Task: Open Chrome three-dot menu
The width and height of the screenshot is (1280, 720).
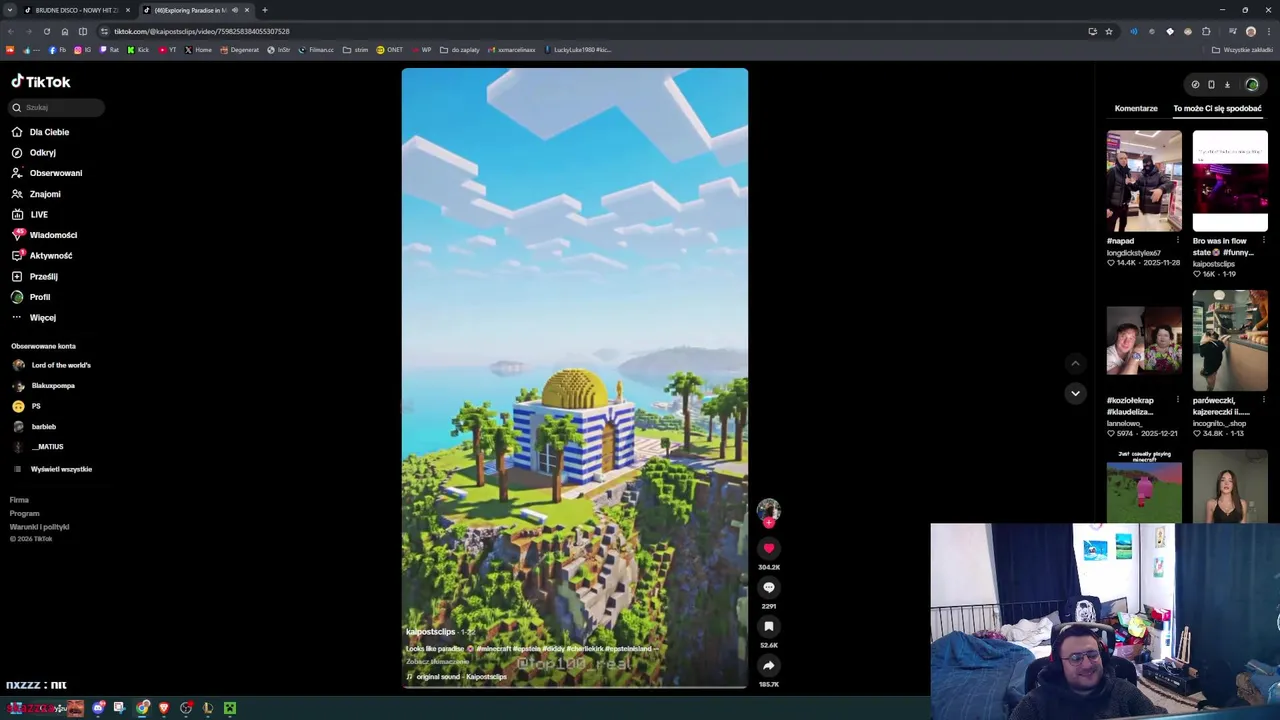Action: 1268,31
